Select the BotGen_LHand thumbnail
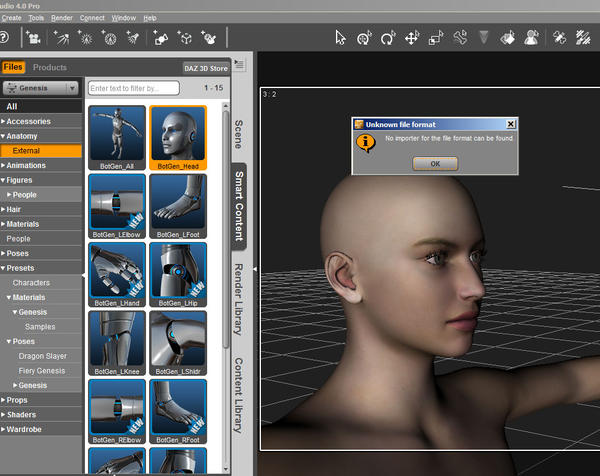 tap(117, 270)
